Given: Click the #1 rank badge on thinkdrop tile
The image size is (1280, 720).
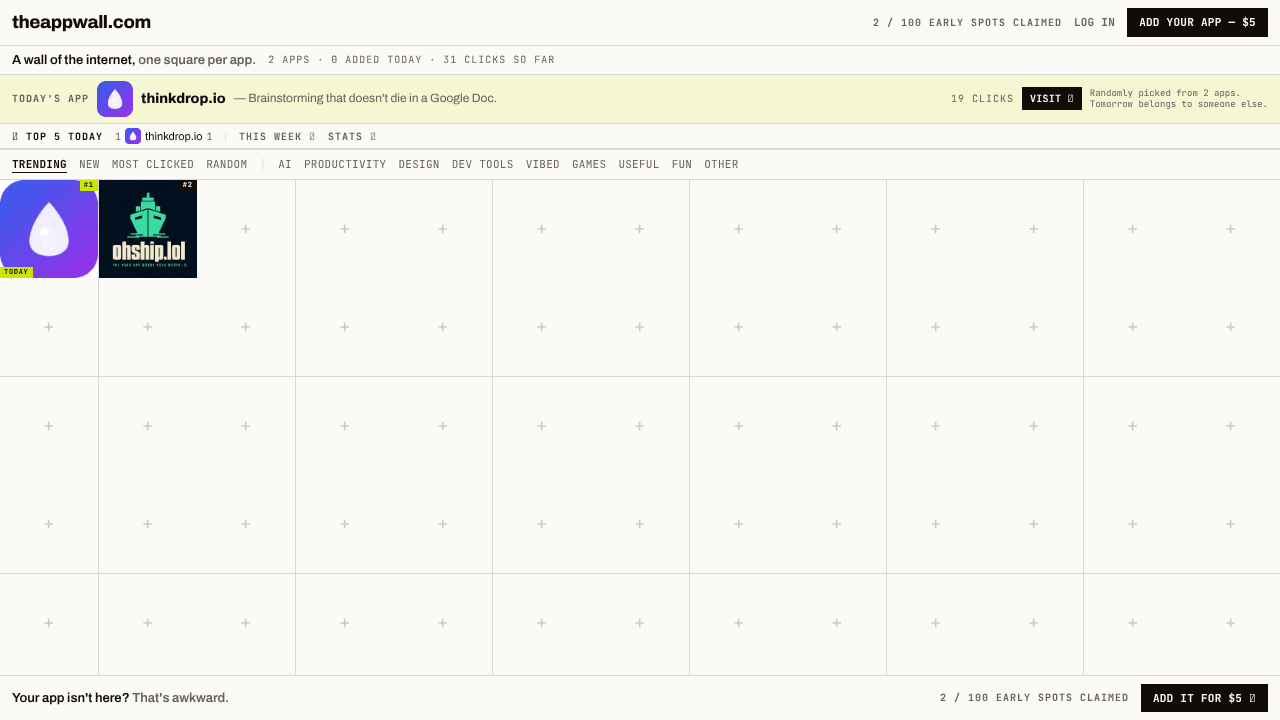Looking at the screenshot, I should tap(89, 185).
